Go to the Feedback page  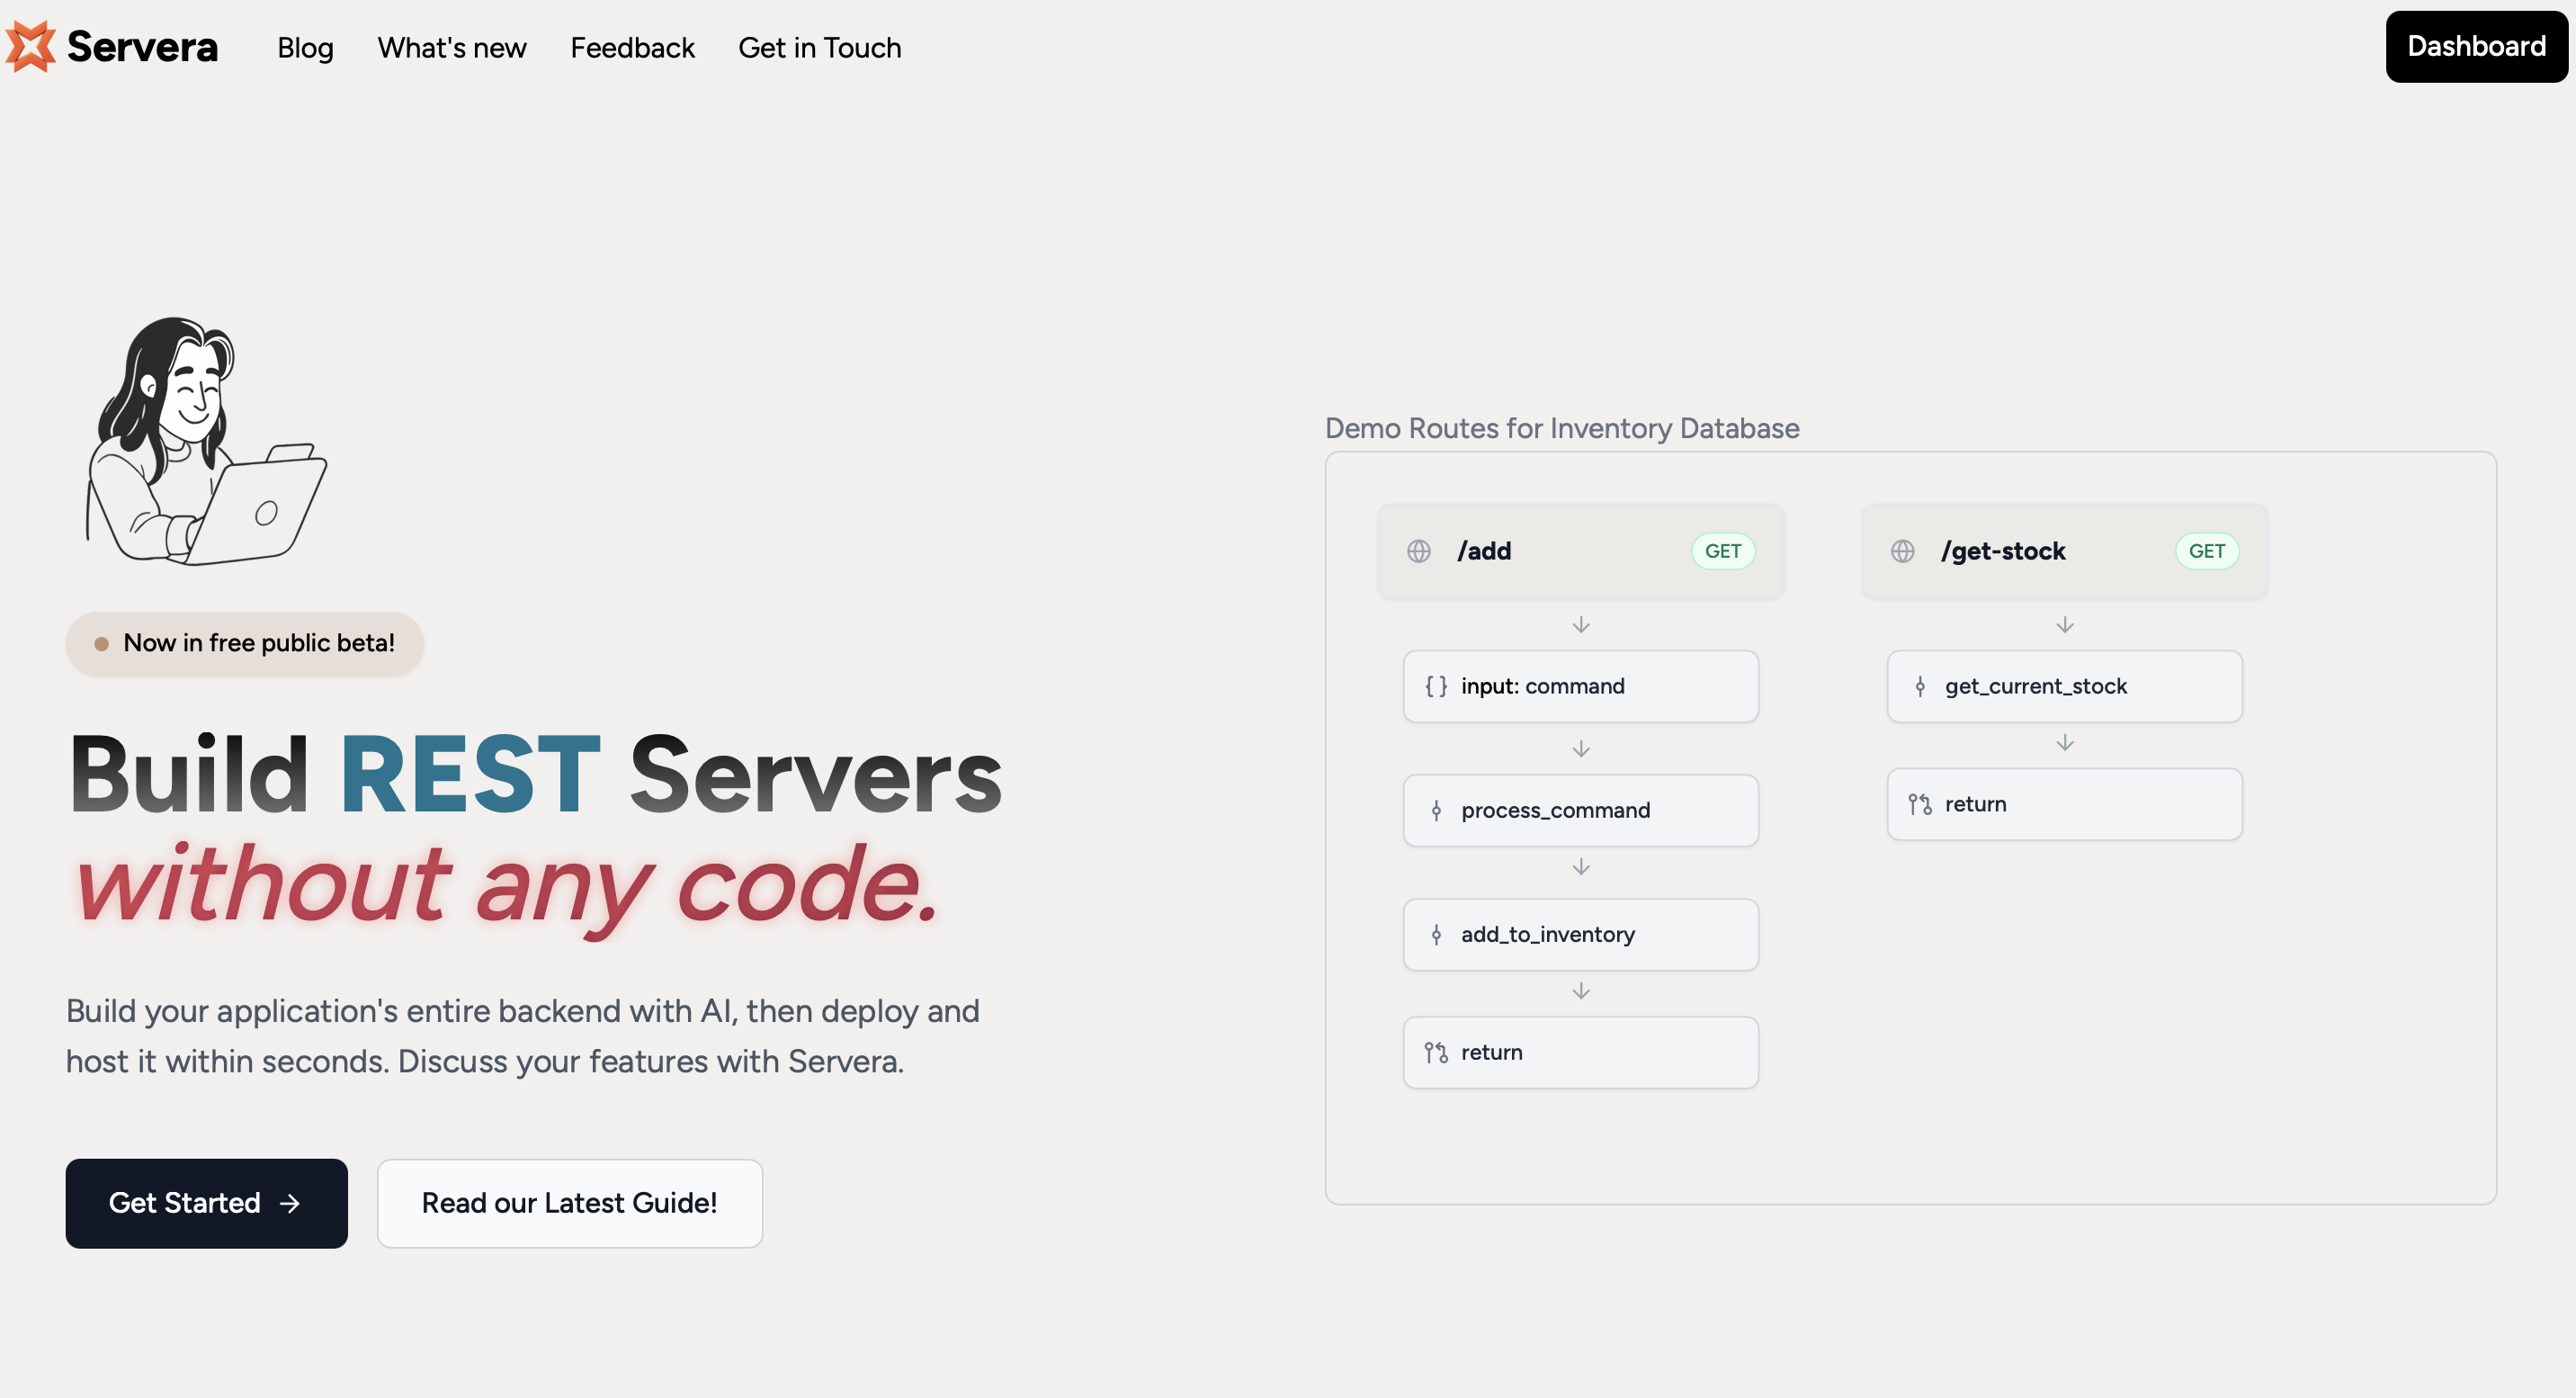point(632,48)
